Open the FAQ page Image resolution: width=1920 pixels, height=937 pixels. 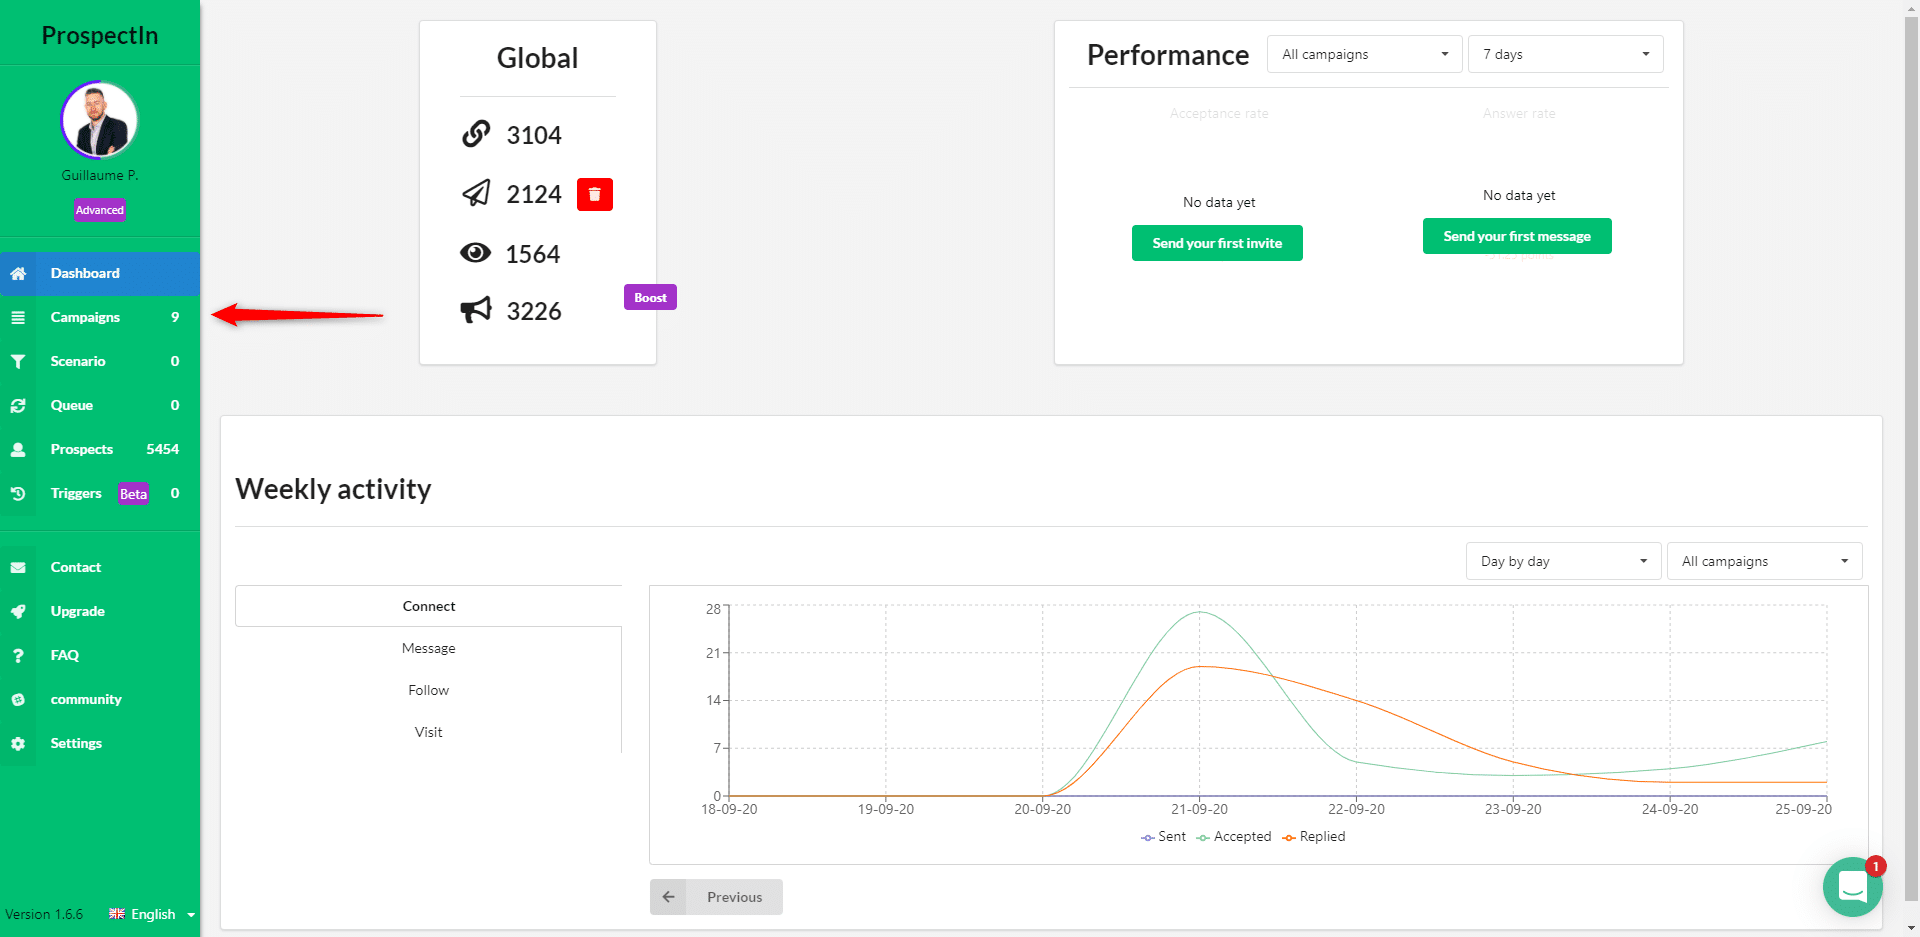point(100,655)
